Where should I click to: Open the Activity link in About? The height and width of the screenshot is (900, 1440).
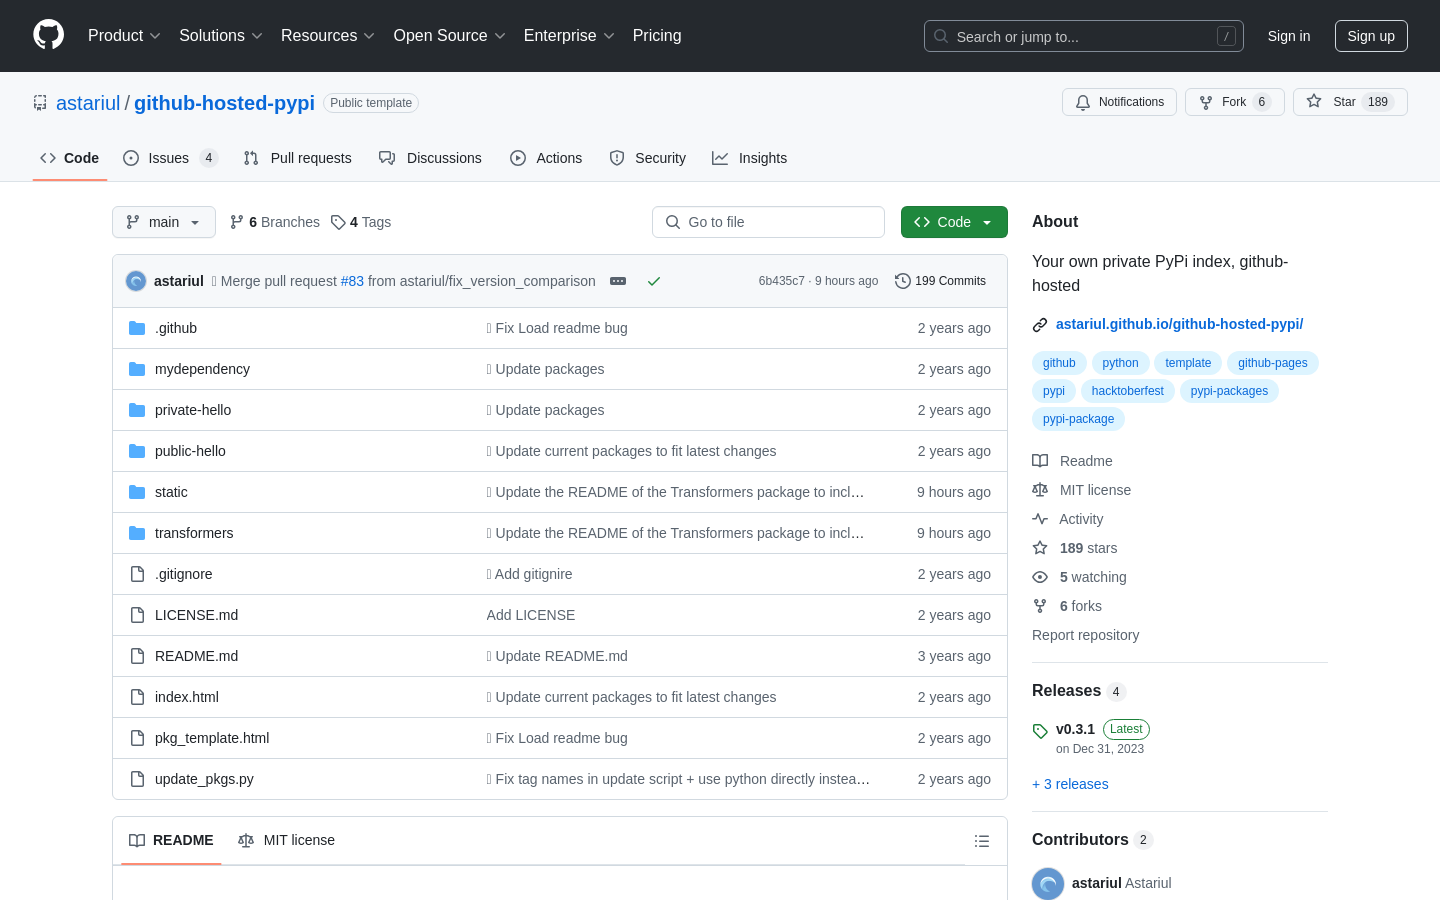[x=1068, y=519]
